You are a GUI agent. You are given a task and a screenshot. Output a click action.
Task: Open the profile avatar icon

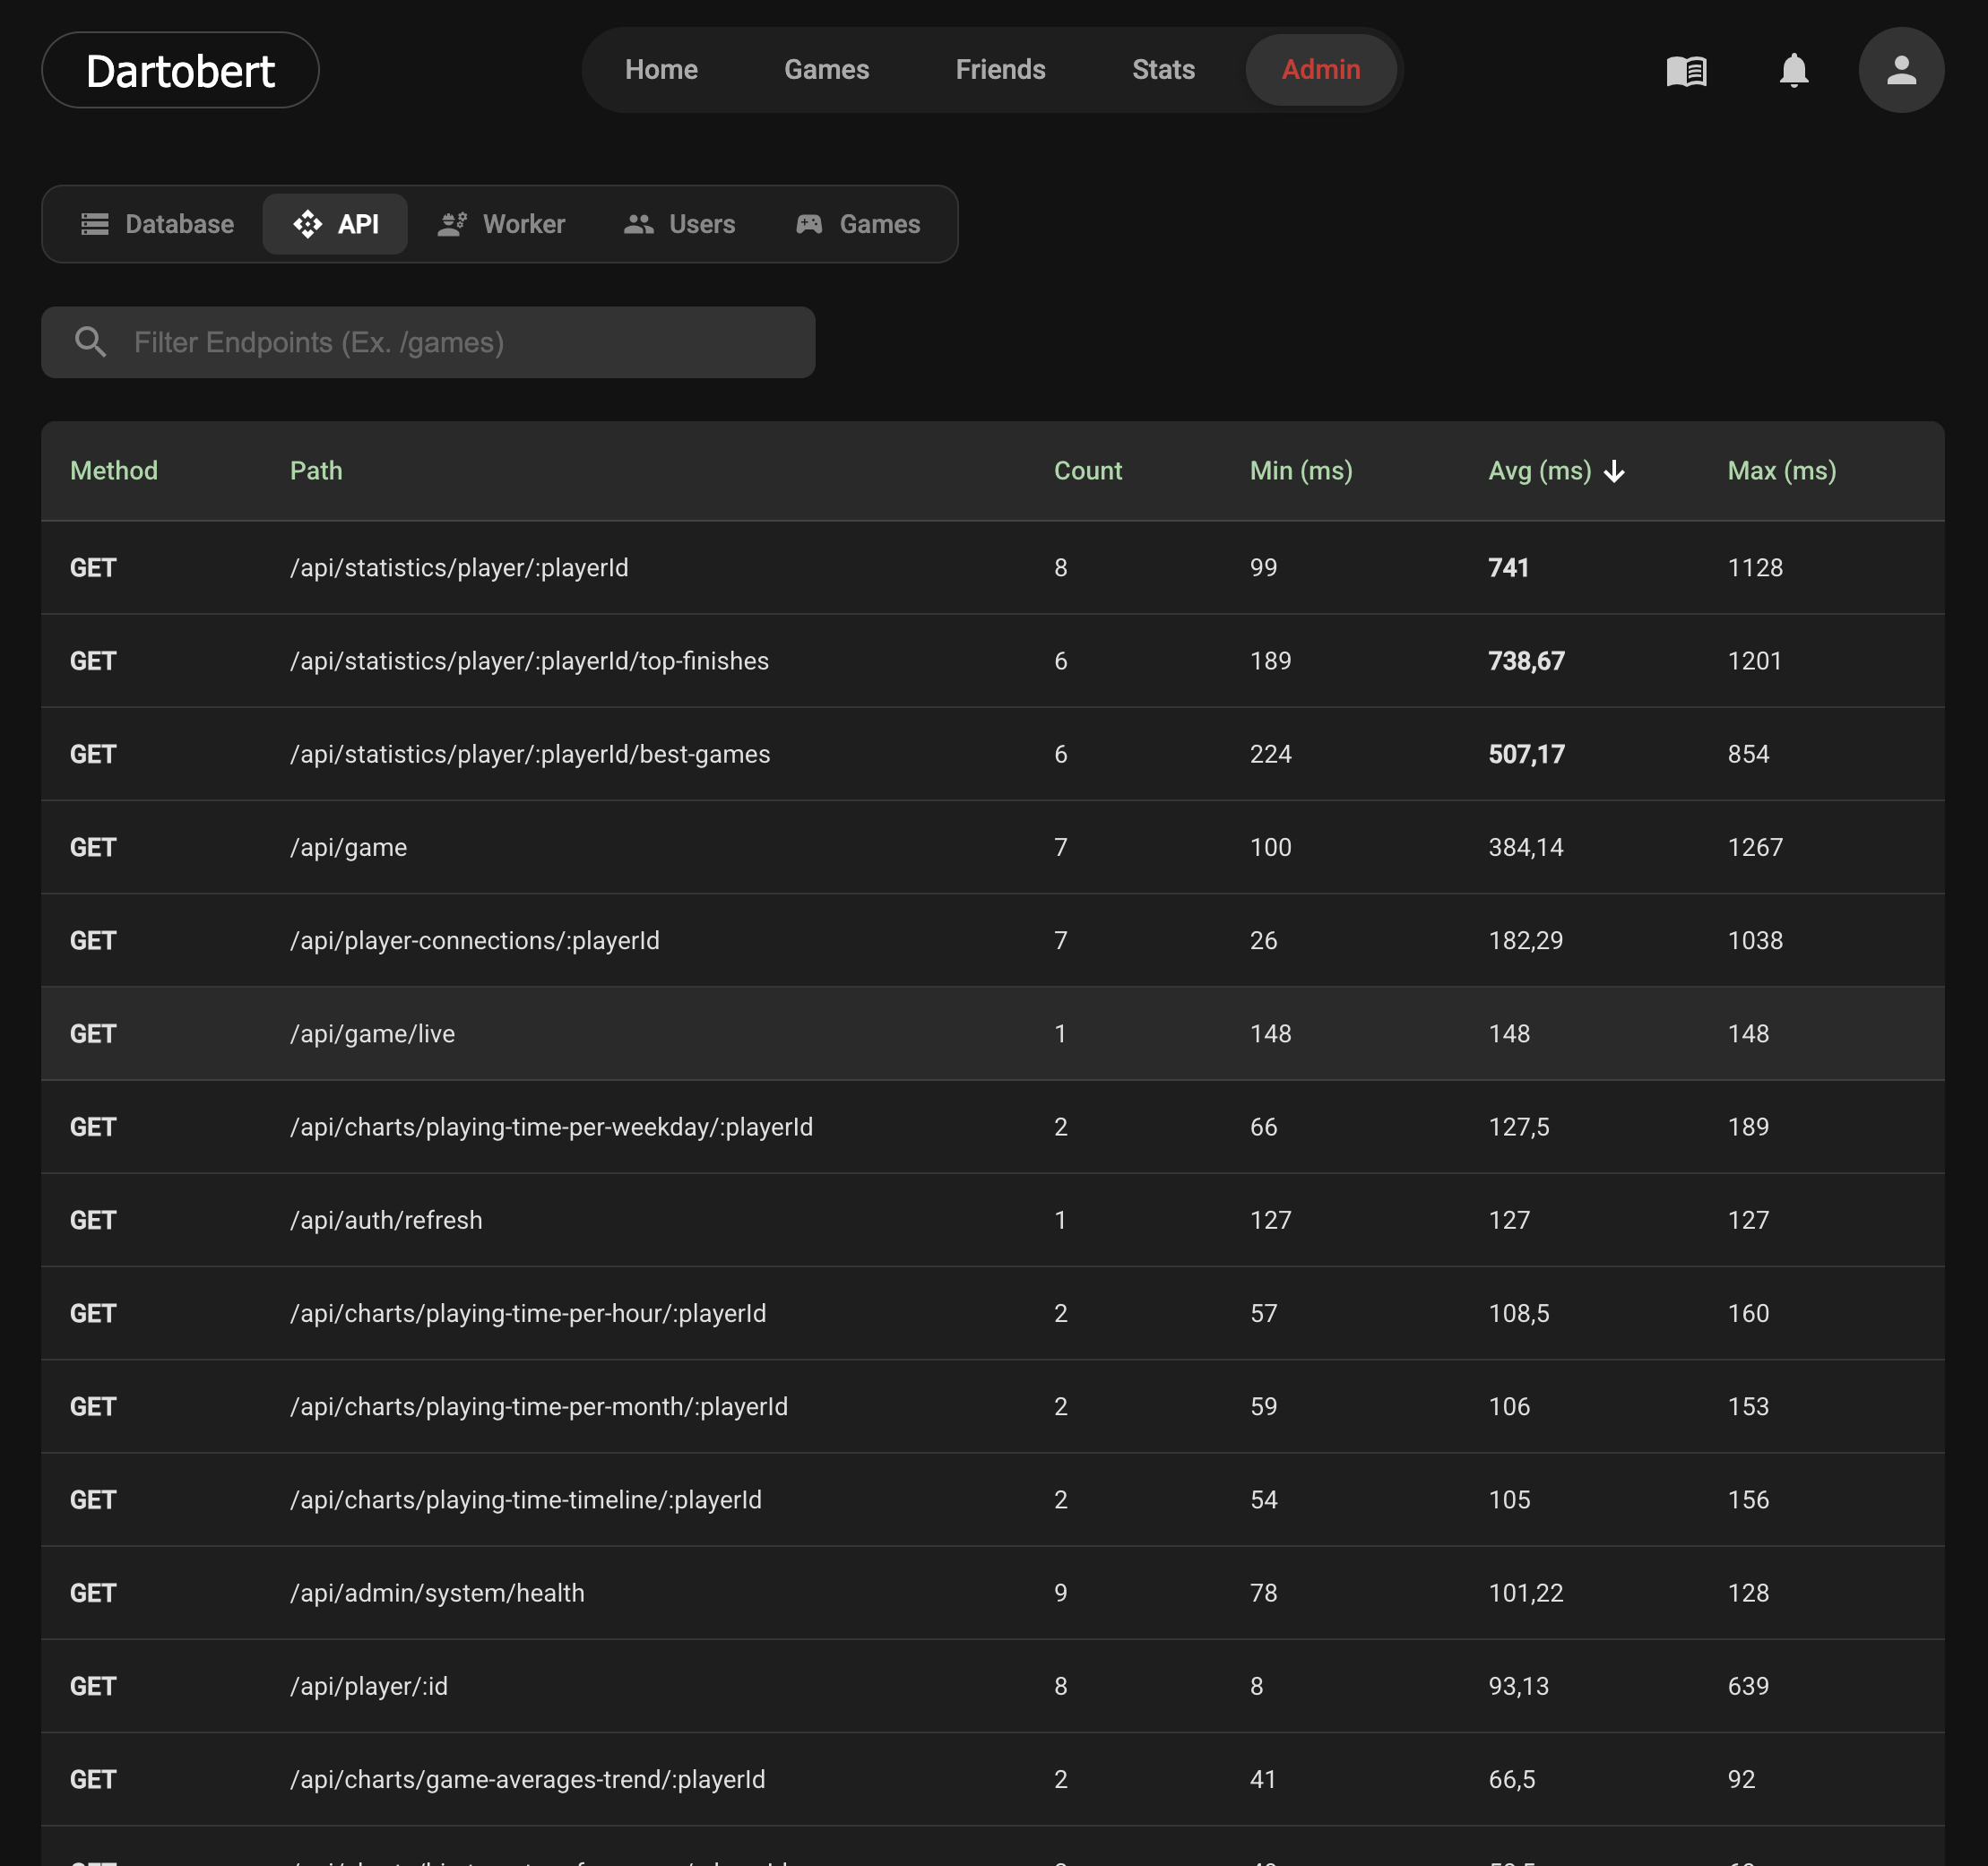pyautogui.click(x=1900, y=70)
